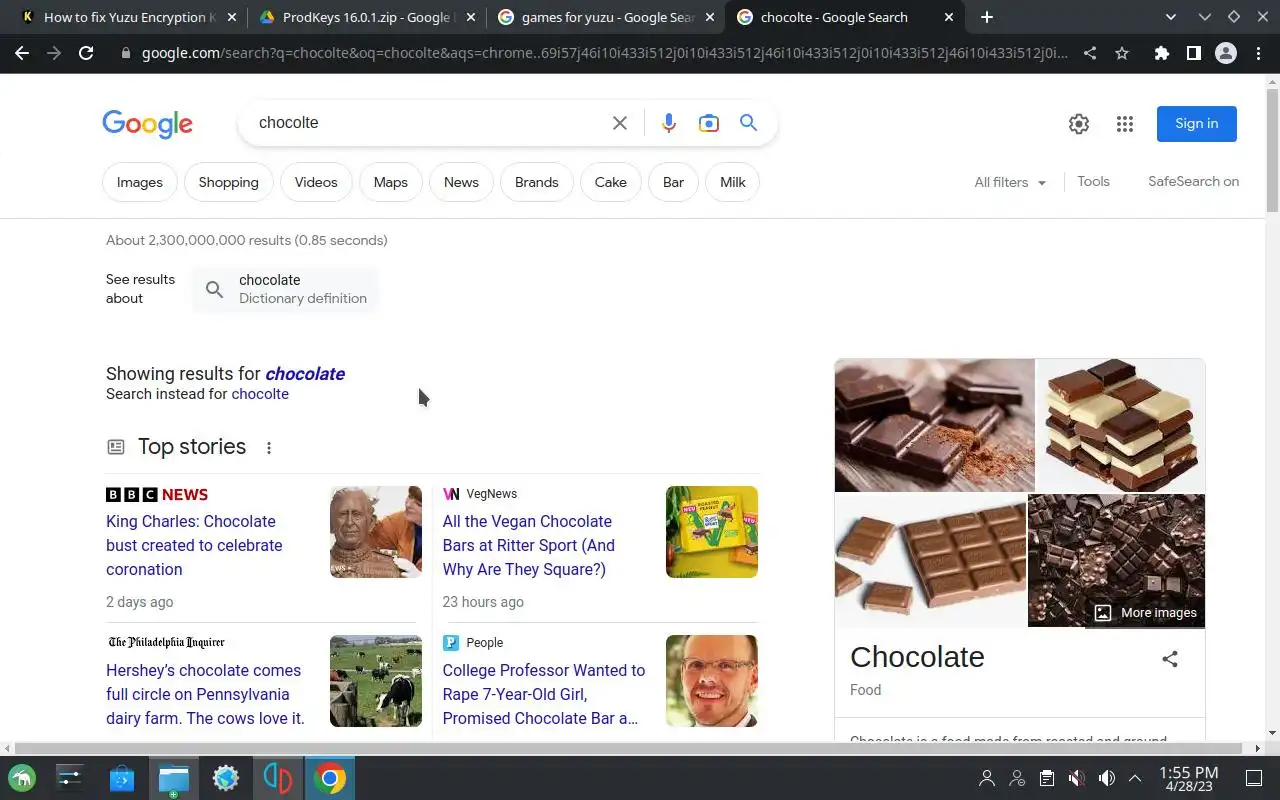Screen dimensions: 1280x800
Task: Click the corrected chocolate link
Action: [x=305, y=374]
